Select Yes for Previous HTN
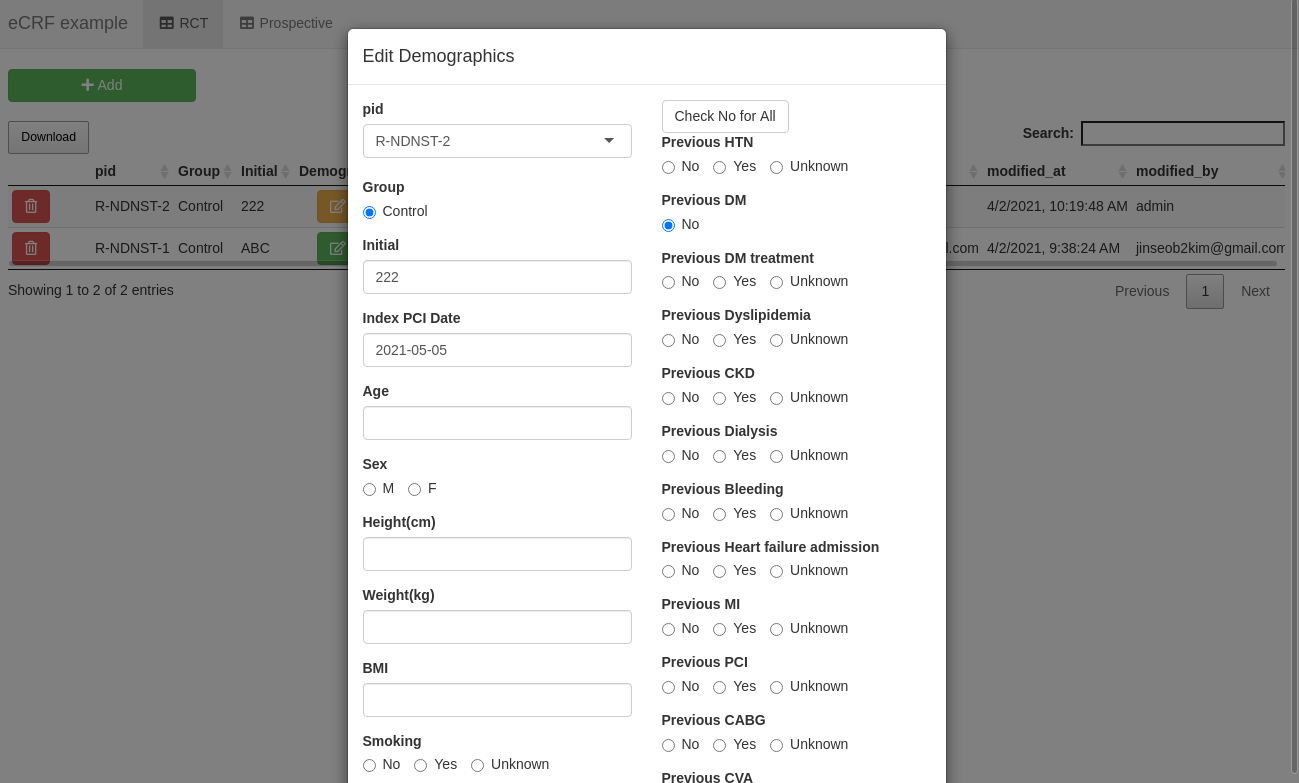The image size is (1299, 783). pyautogui.click(x=720, y=167)
